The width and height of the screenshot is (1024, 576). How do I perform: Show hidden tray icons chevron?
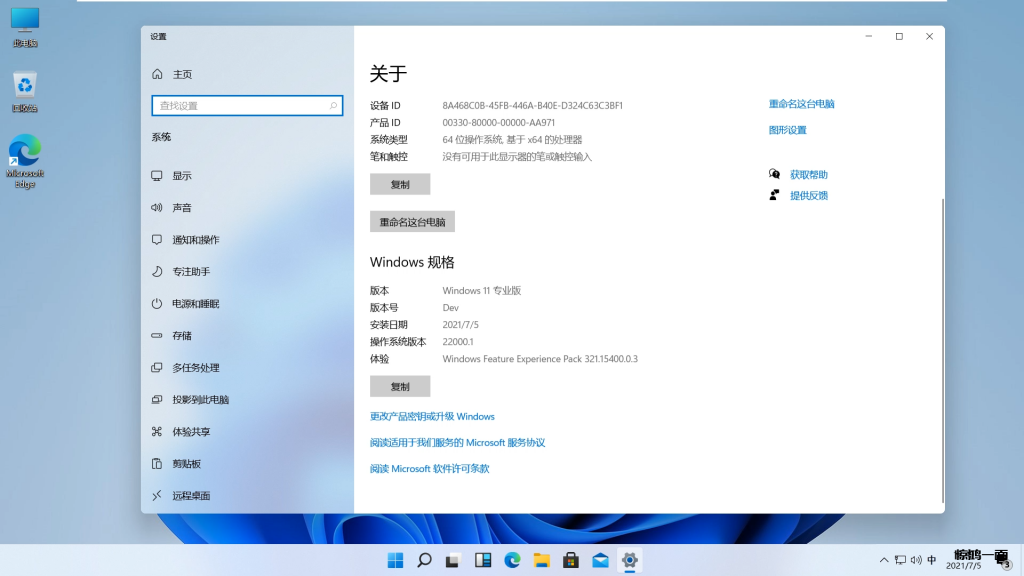click(x=884, y=560)
